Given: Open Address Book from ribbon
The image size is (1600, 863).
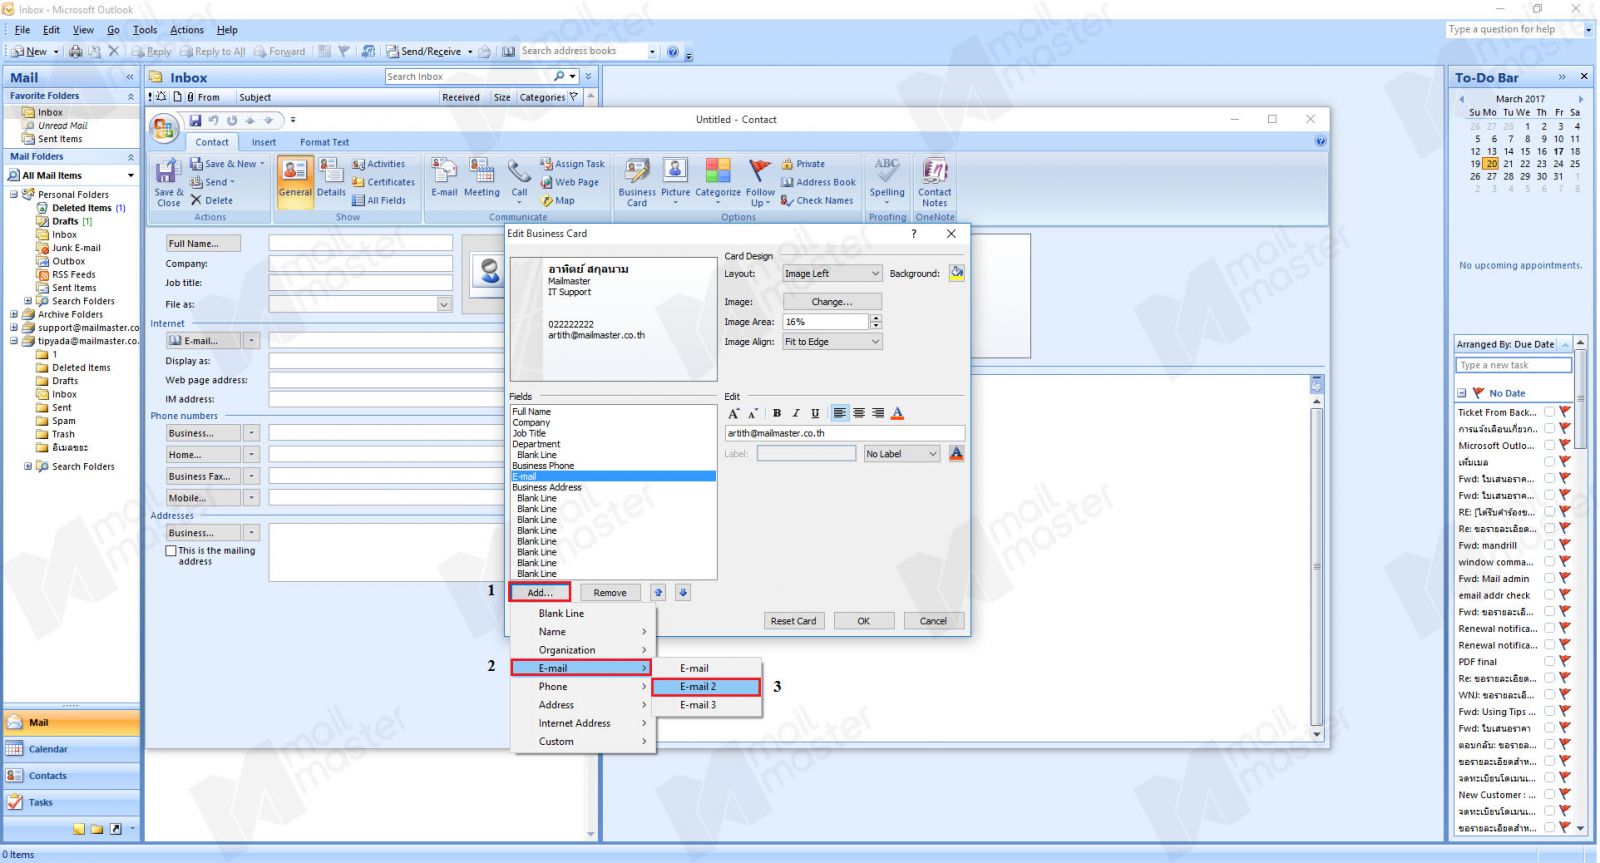Looking at the screenshot, I should 818,182.
